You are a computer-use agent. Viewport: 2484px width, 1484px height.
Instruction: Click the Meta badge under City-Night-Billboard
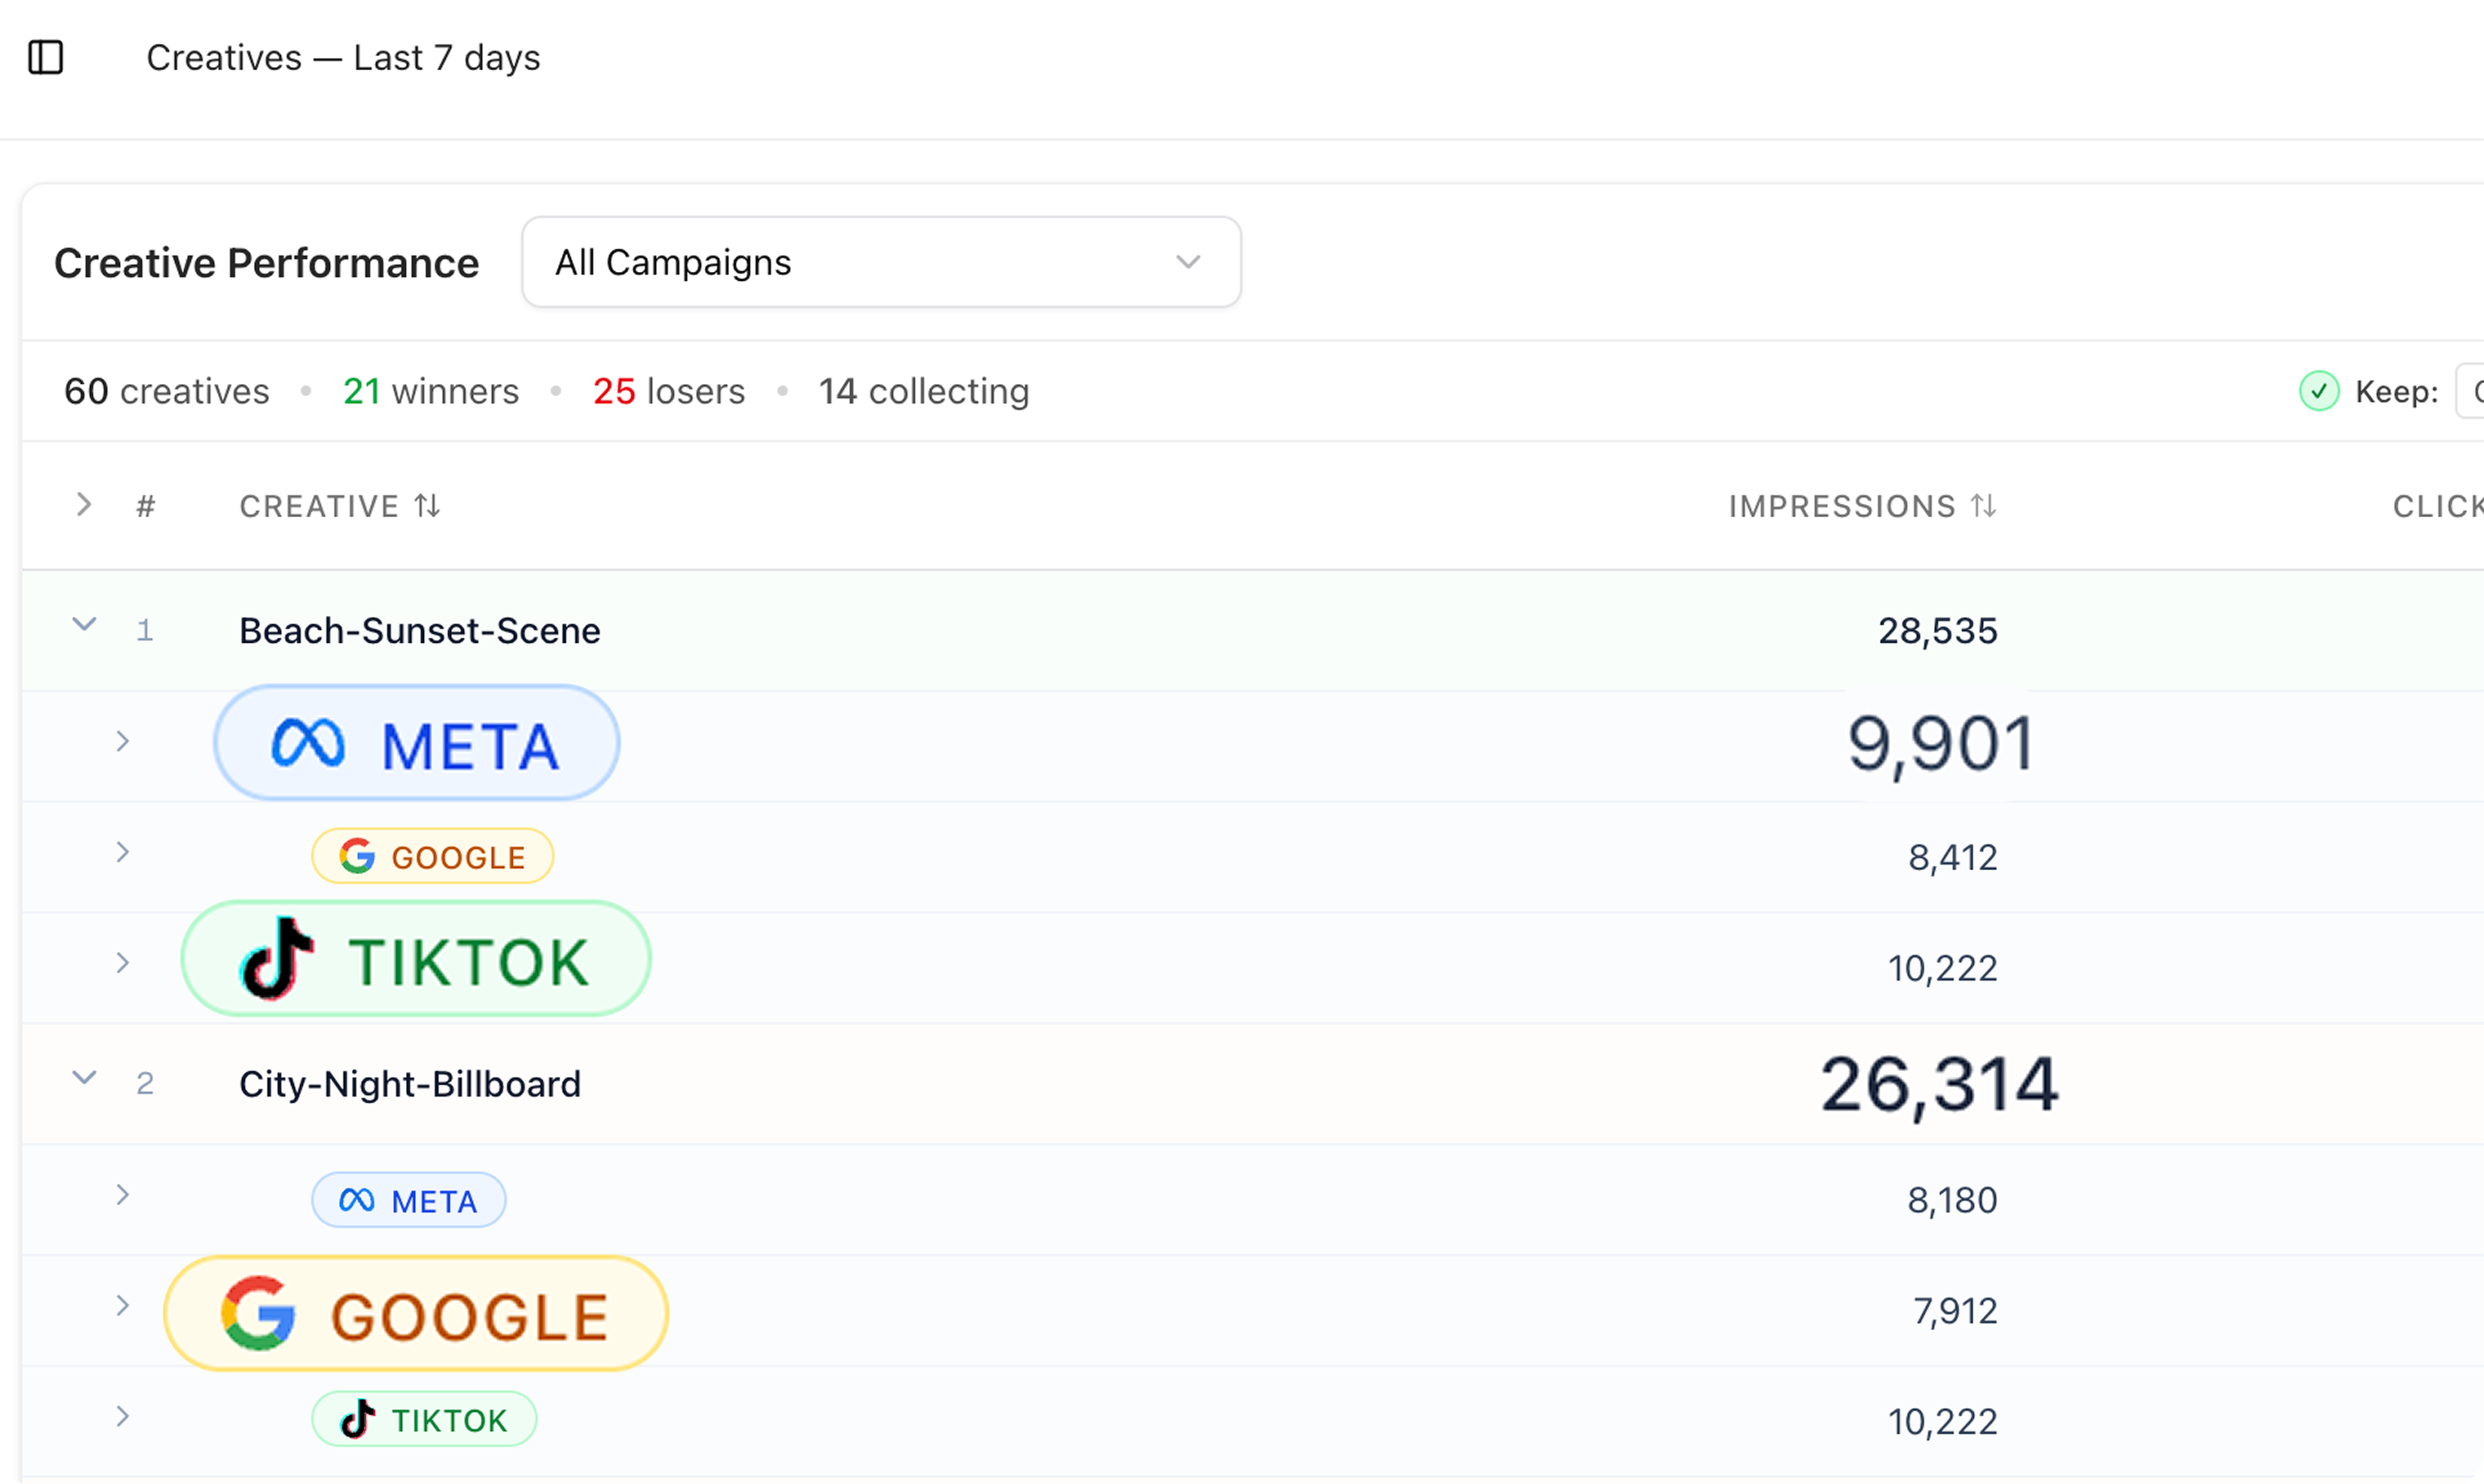(x=408, y=1200)
